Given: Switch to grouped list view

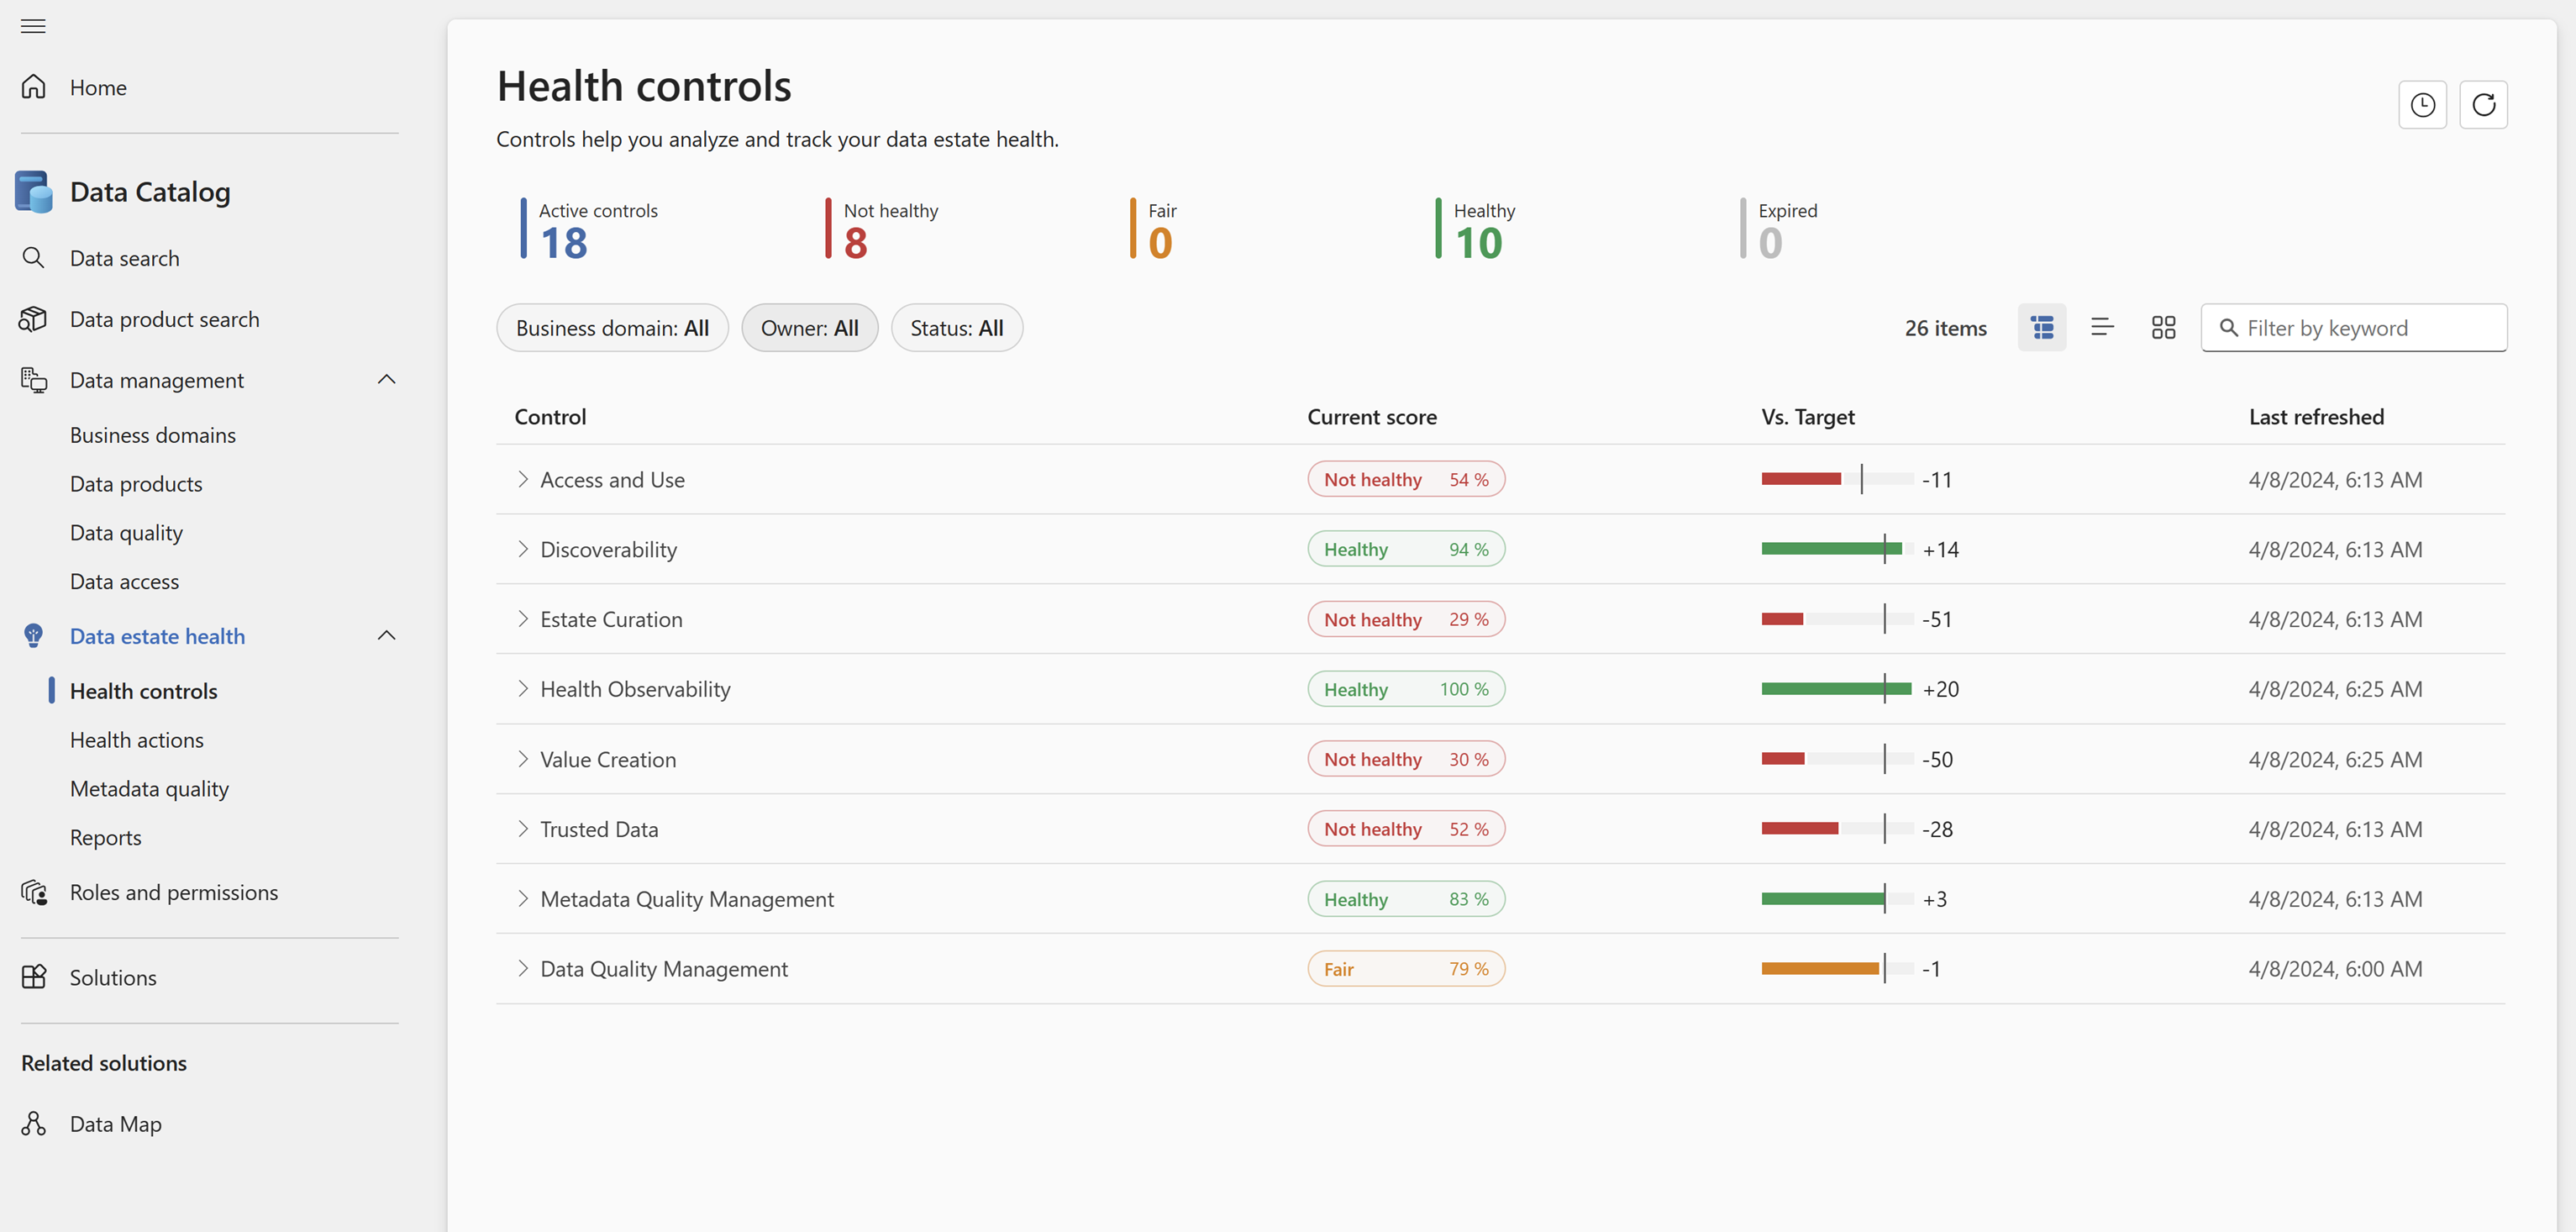Looking at the screenshot, I should point(2041,328).
